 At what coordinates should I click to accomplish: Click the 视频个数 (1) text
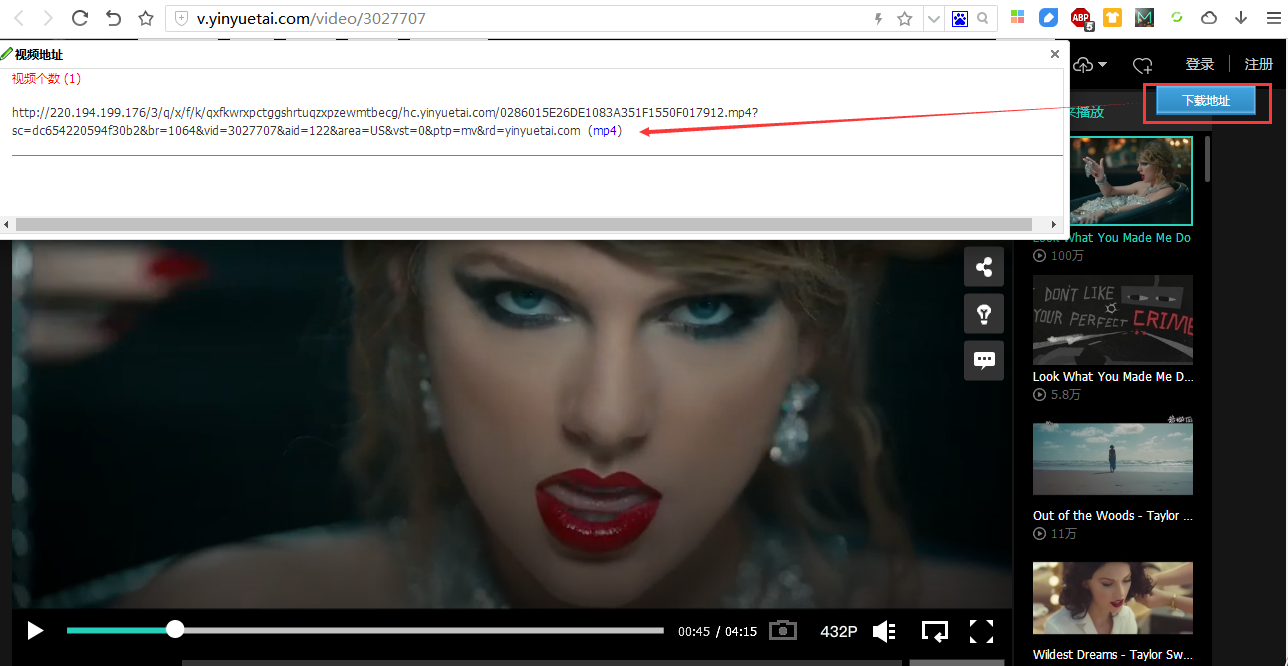[46, 78]
